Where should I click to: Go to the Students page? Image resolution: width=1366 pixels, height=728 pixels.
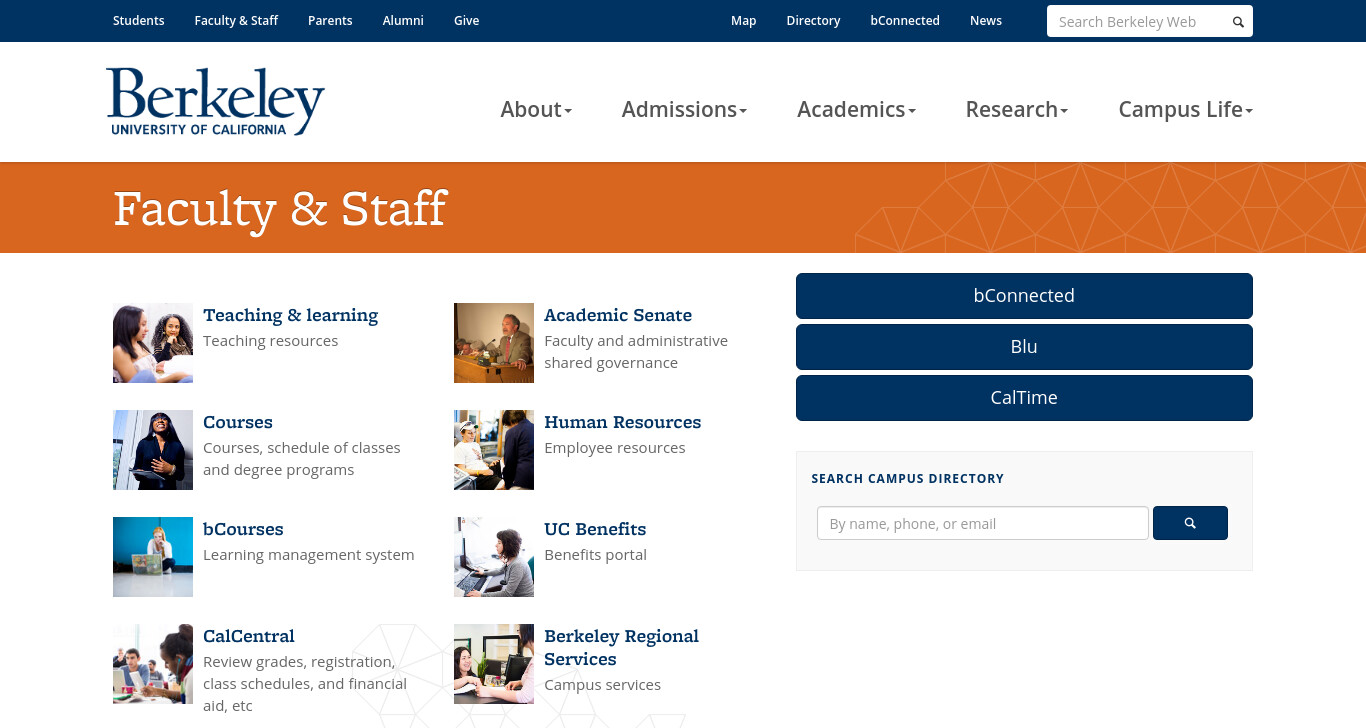coord(139,20)
